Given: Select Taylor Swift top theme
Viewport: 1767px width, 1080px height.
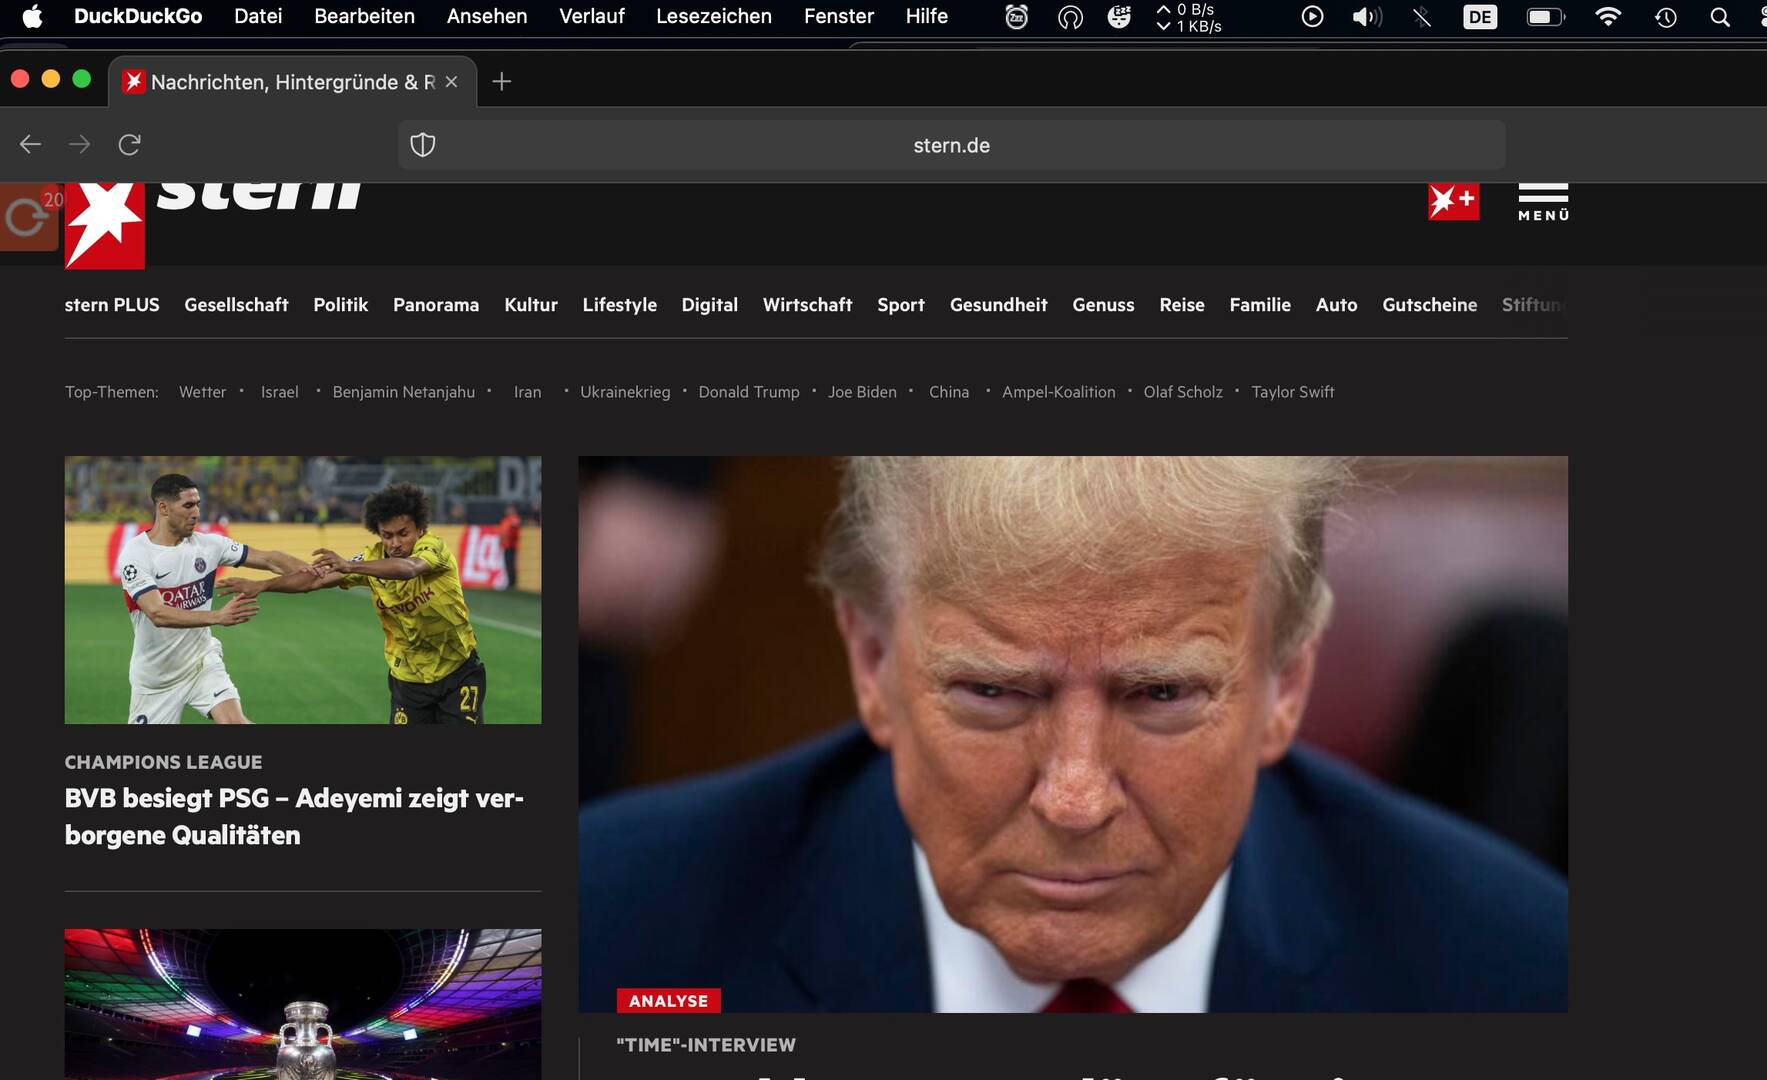Looking at the screenshot, I should (1293, 392).
